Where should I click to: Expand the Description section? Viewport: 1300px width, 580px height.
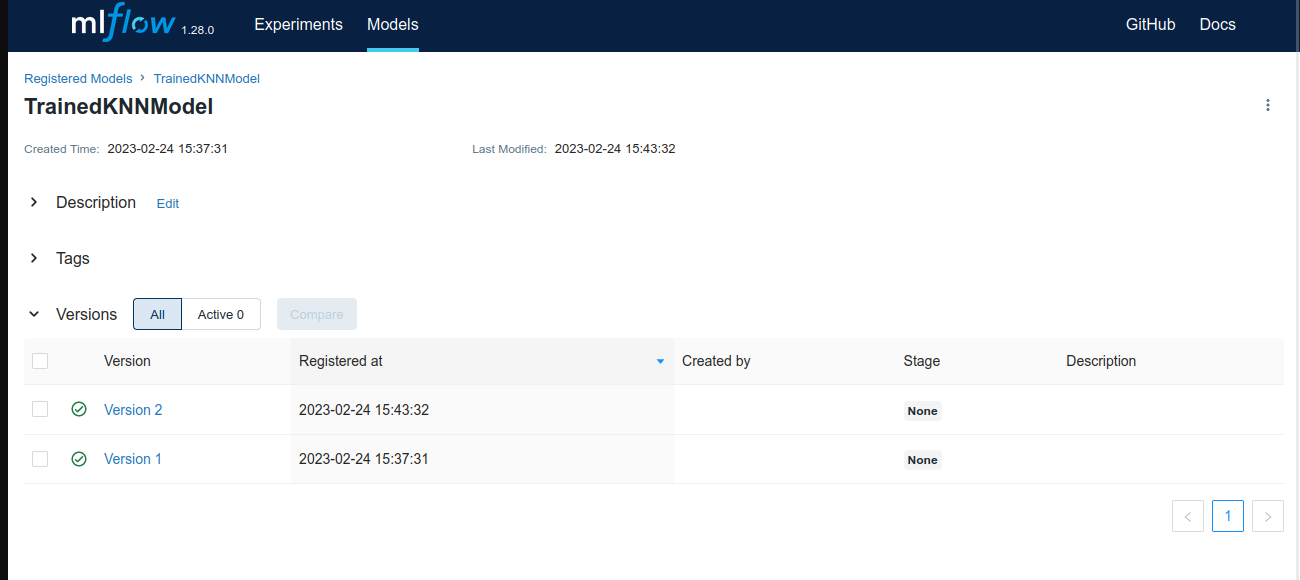pos(34,202)
